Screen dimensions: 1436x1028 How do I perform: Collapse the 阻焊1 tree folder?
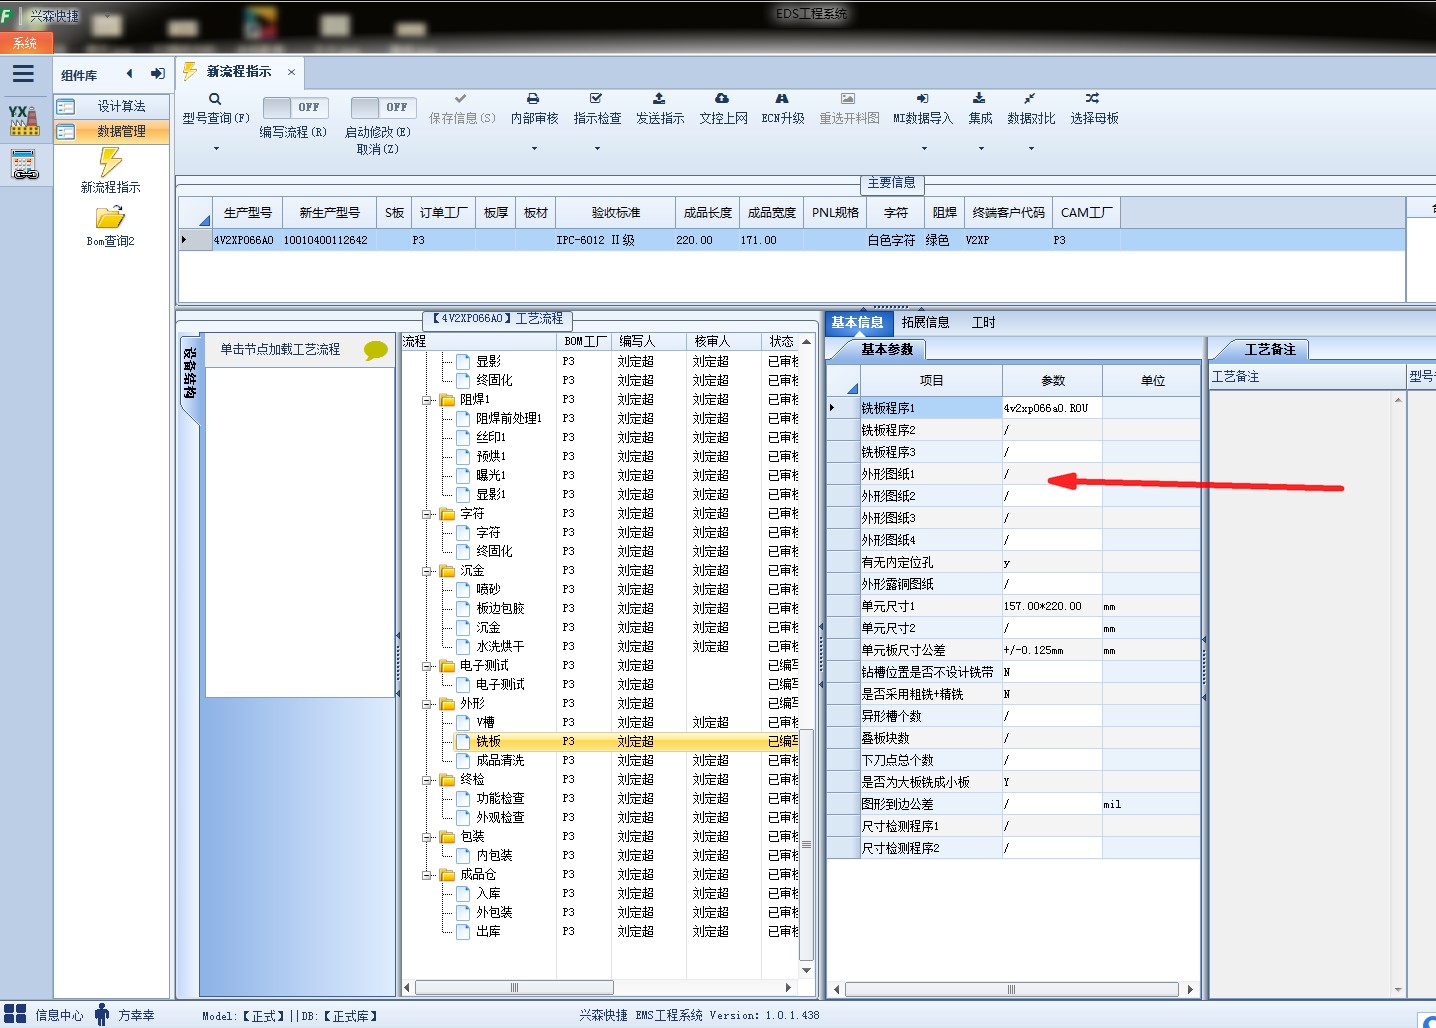[428, 400]
